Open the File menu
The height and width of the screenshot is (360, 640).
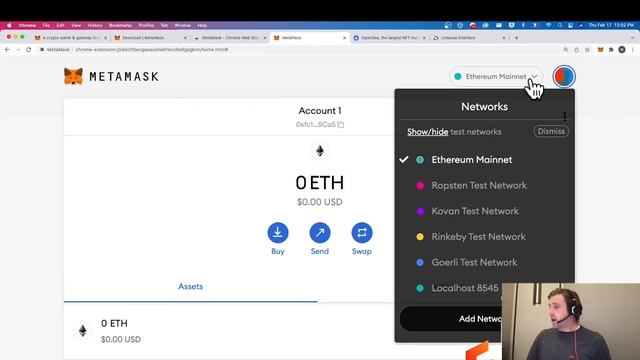pyautogui.click(x=46, y=25)
